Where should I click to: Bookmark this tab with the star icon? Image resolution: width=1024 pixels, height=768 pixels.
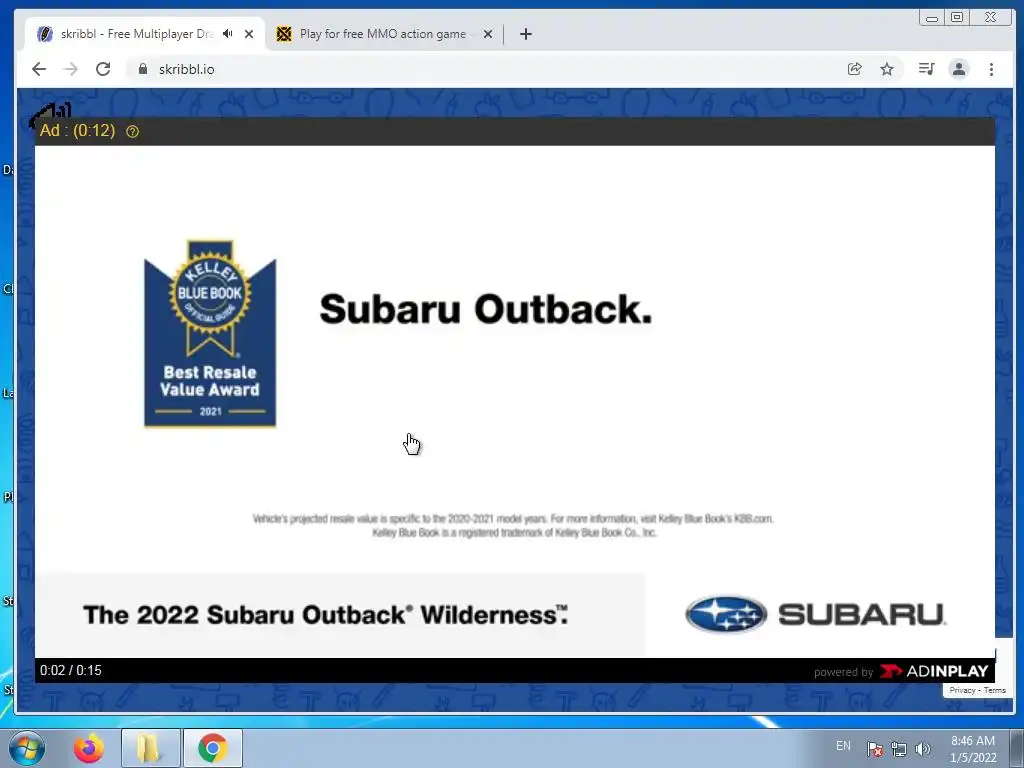[886, 69]
